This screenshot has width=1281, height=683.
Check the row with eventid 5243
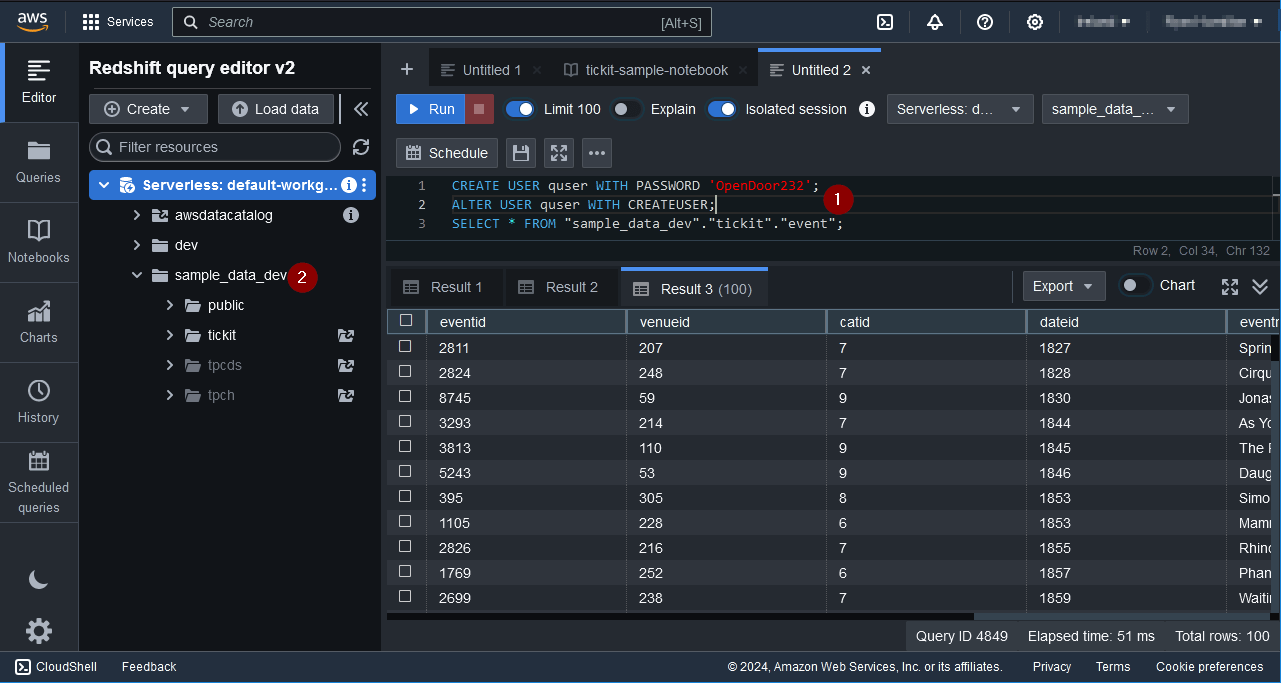[405, 472]
